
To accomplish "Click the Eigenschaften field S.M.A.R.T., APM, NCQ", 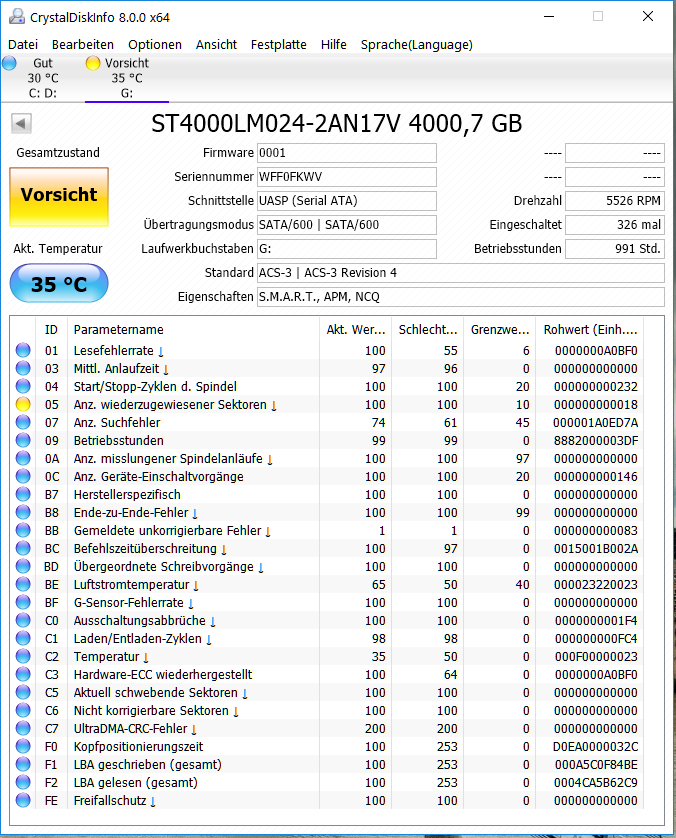I will (461, 297).
